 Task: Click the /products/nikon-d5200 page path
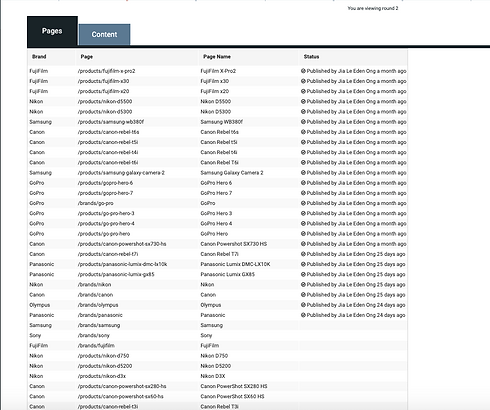[x=105, y=366]
